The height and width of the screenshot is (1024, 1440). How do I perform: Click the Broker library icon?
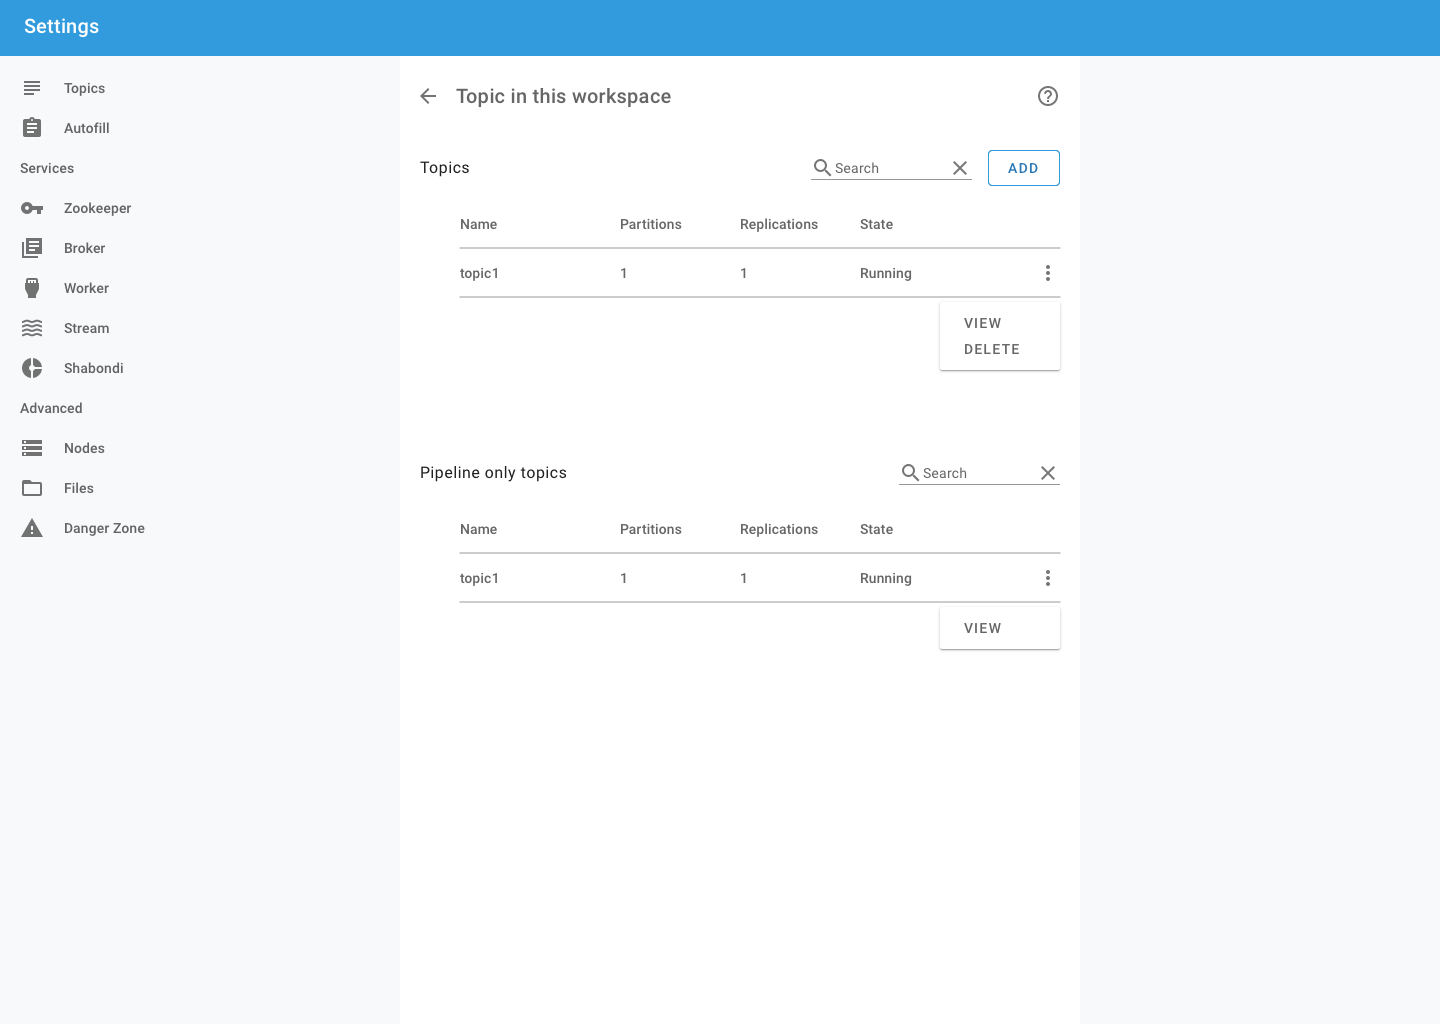click(x=32, y=248)
